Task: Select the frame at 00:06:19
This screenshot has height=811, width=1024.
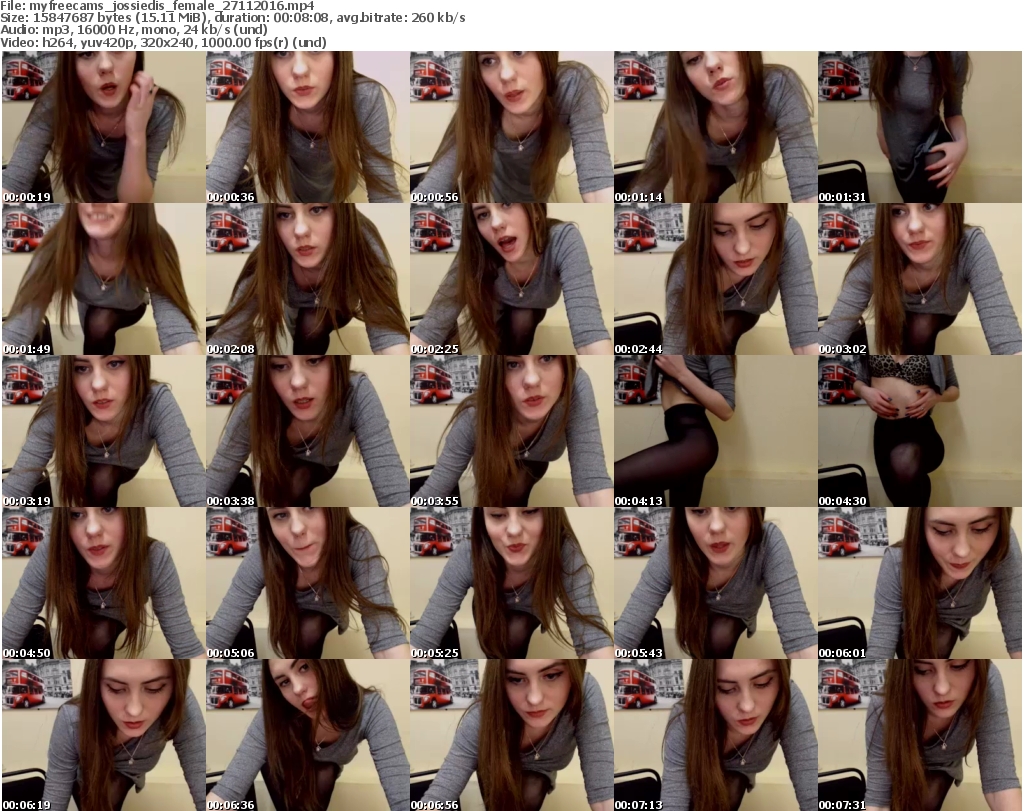Action: [x=104, y=735]
